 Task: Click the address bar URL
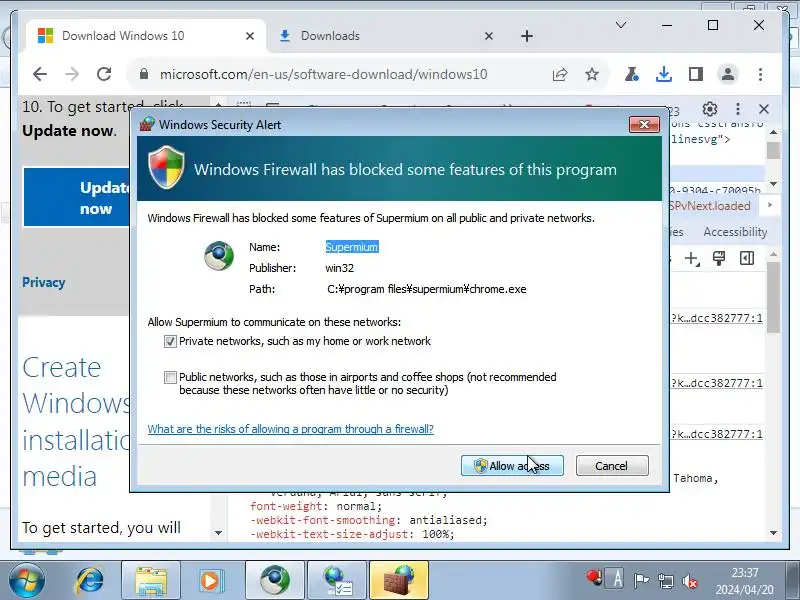(x=323, y=74)
